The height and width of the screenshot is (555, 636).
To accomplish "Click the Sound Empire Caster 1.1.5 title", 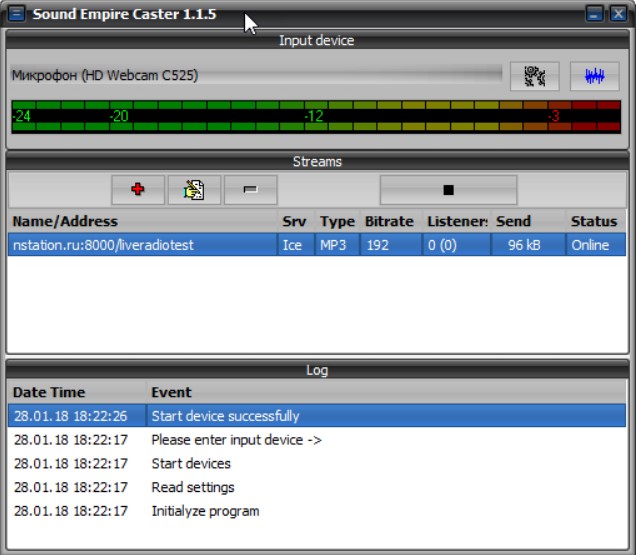I will (x=124, y=14).
